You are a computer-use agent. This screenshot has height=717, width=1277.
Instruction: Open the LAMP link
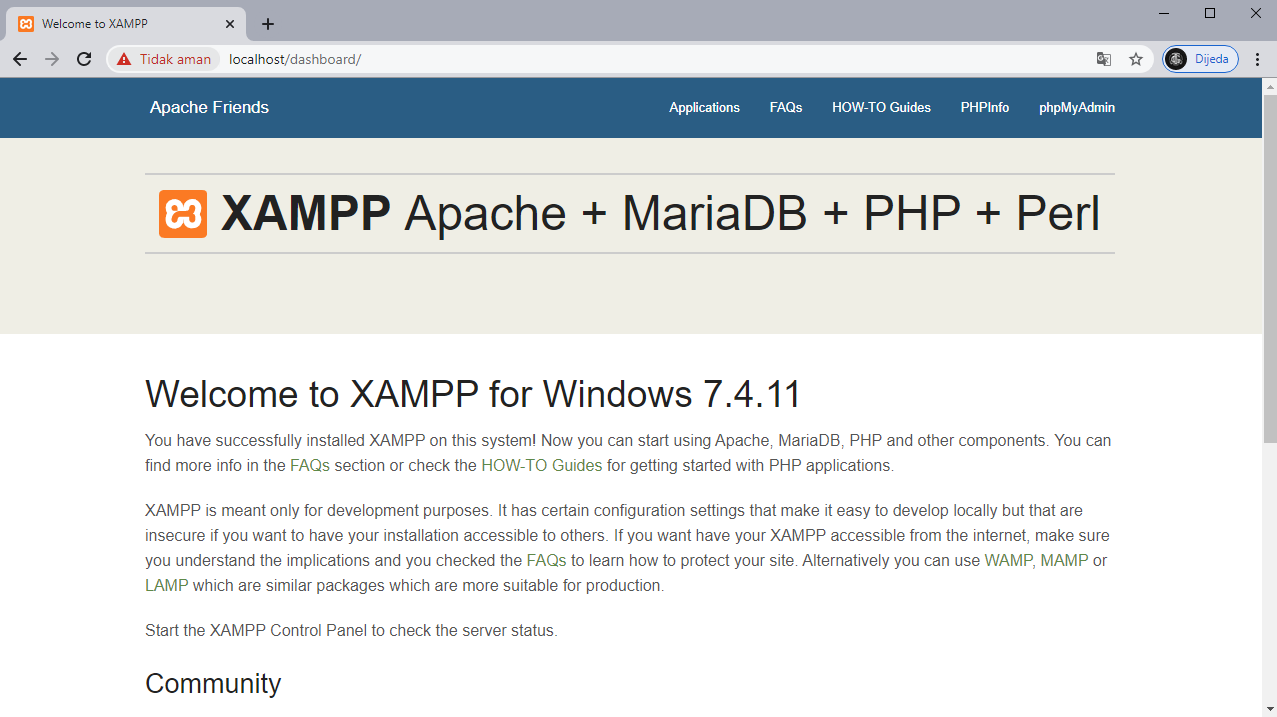coord(166,586)
